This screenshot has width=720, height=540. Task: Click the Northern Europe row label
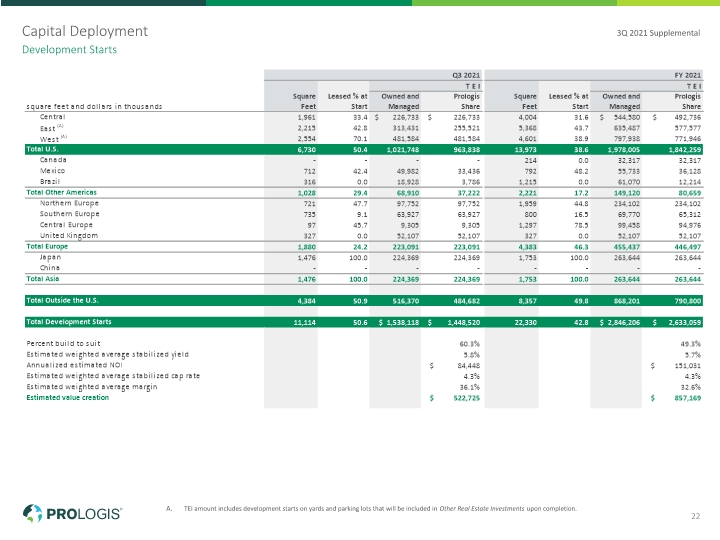(x=69, y=203)
